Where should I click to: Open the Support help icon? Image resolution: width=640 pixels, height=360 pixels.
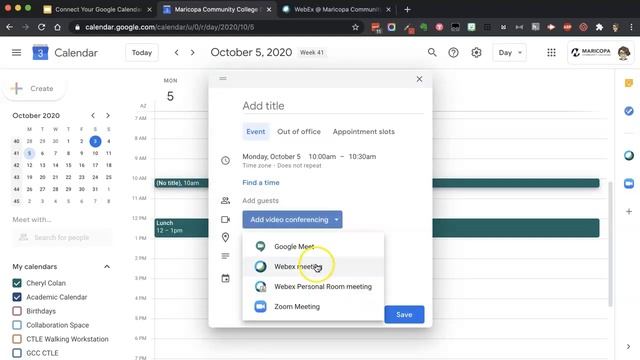click(x=453, y=52)
